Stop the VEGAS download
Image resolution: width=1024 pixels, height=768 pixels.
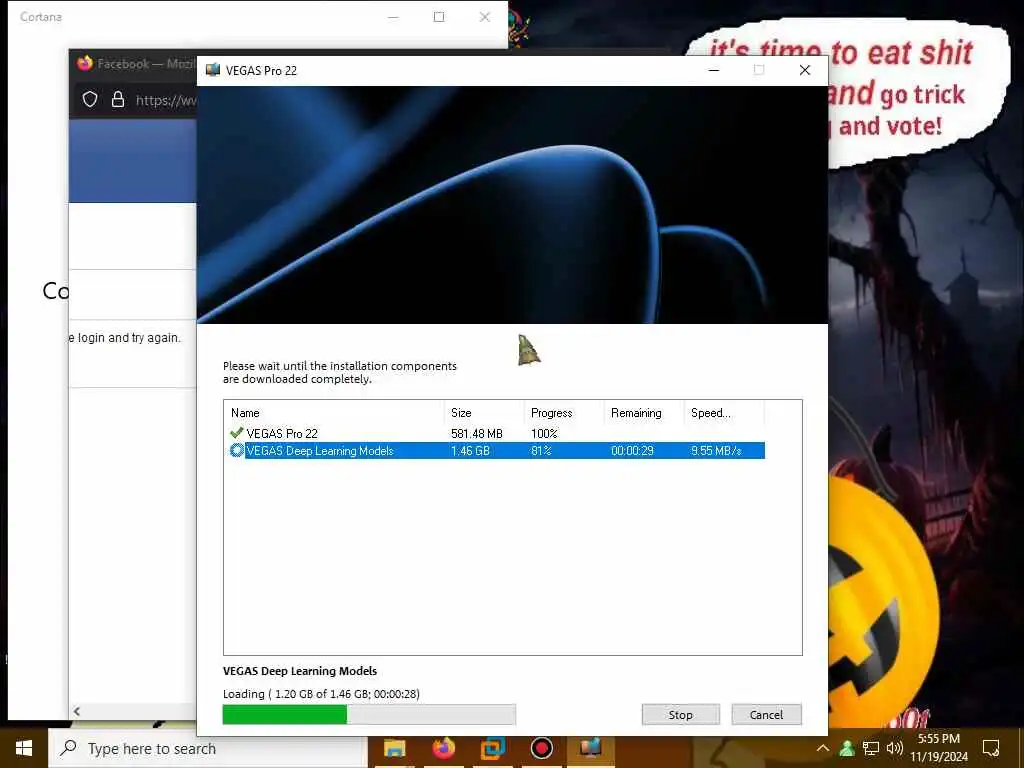click(680, 714)
